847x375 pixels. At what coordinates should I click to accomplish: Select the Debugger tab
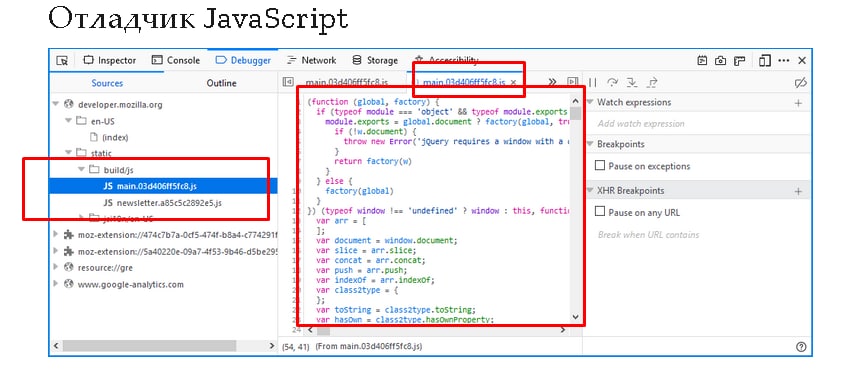(x=243, y=61)
